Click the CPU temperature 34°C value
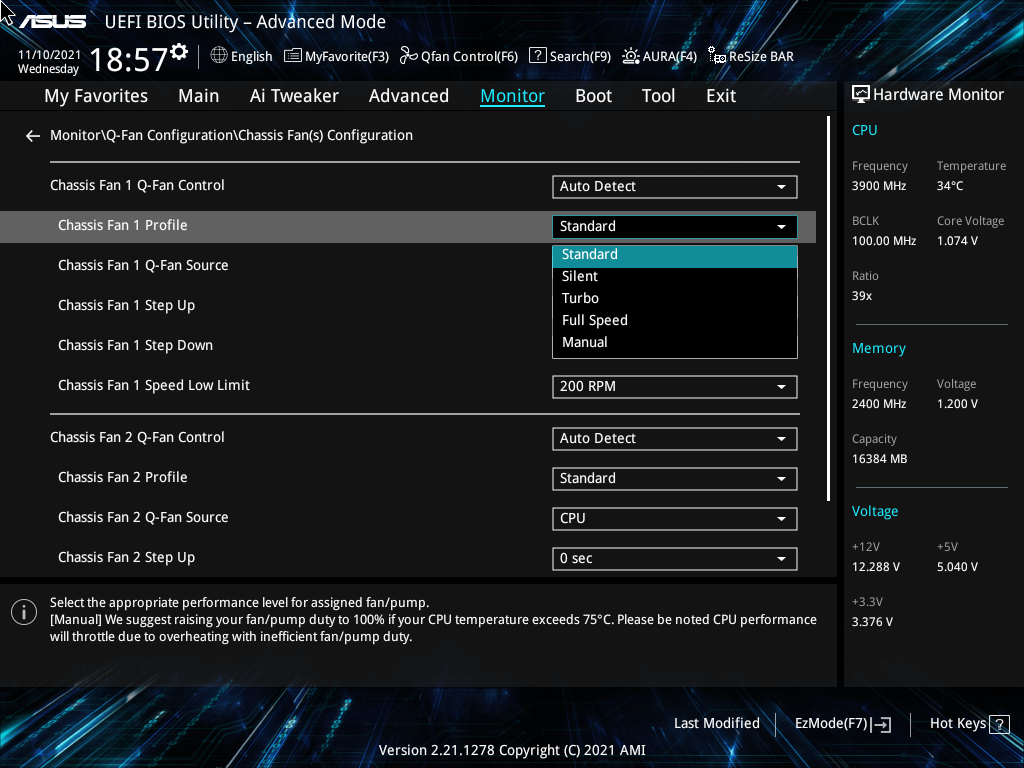Viewport: 1024px width, 768px height. pos(950,186)
